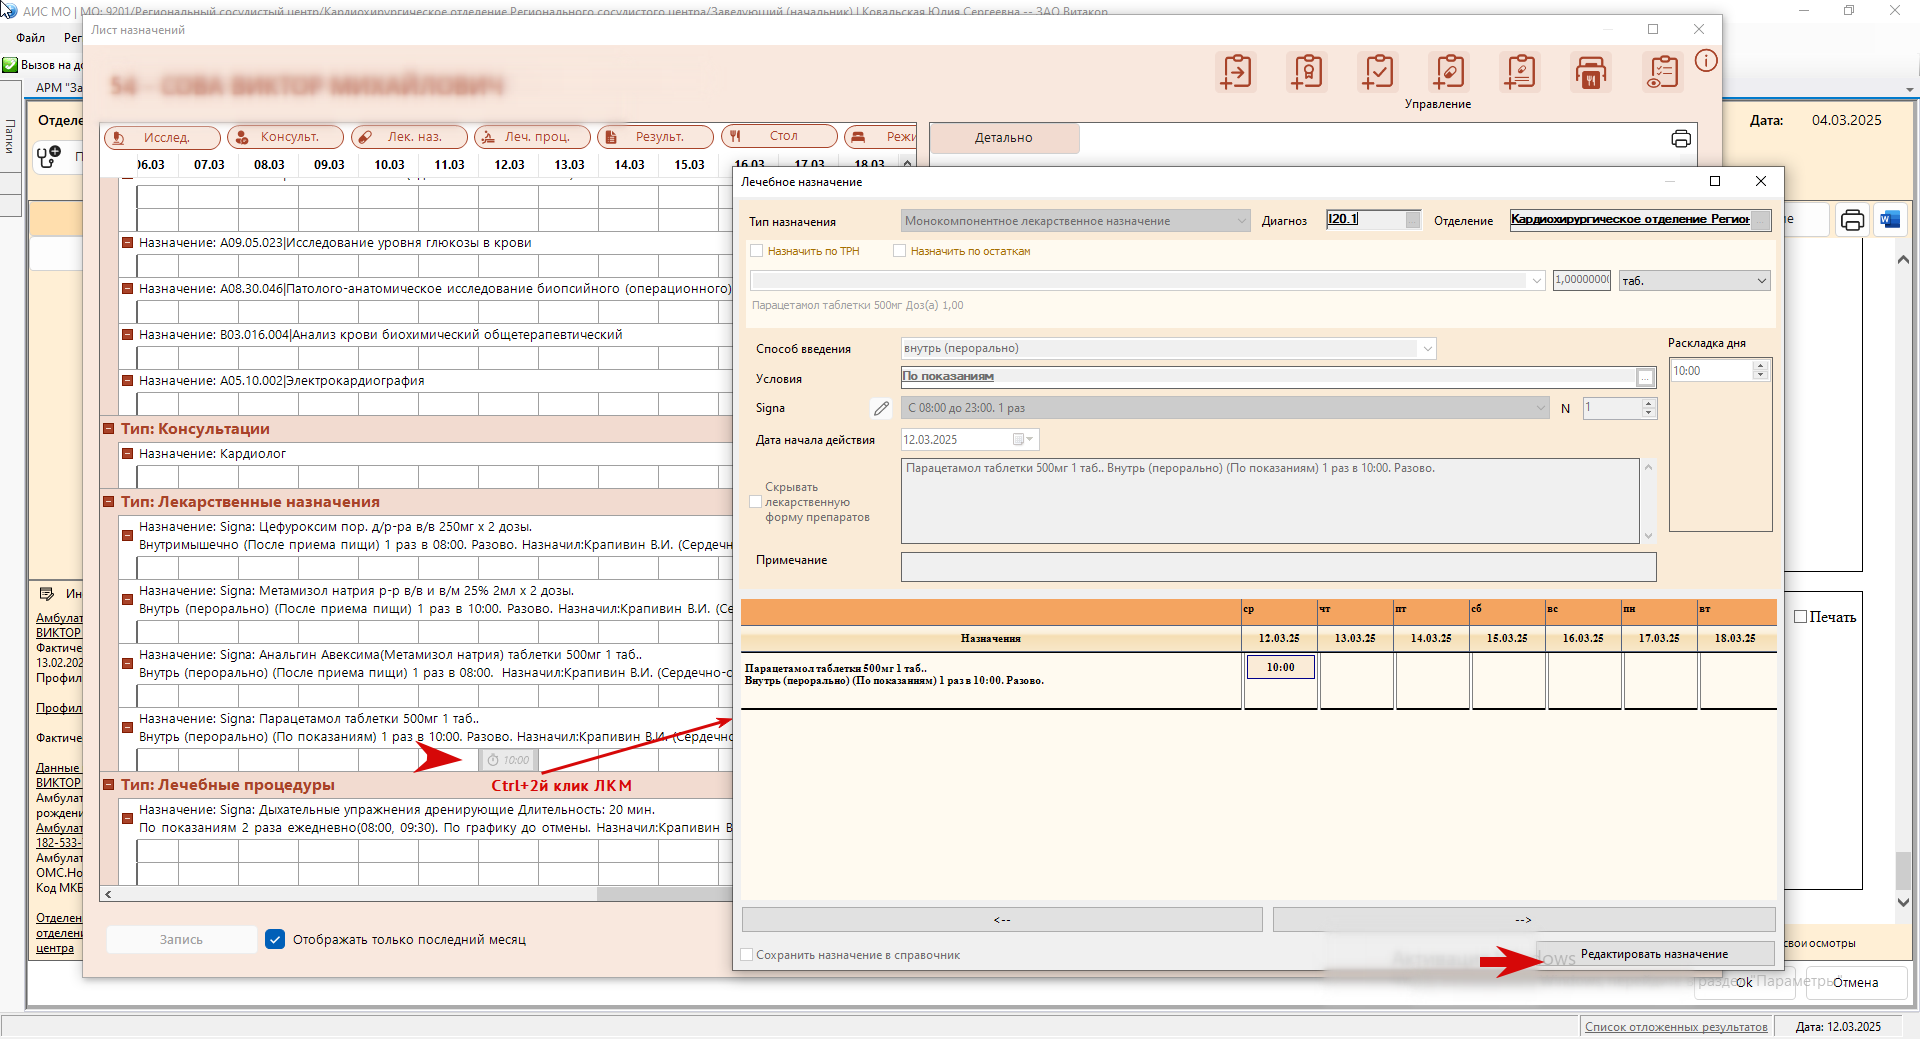
Task: Click the clipboard-with-checkmark add icon
Action: click(x=1378, y=72)
